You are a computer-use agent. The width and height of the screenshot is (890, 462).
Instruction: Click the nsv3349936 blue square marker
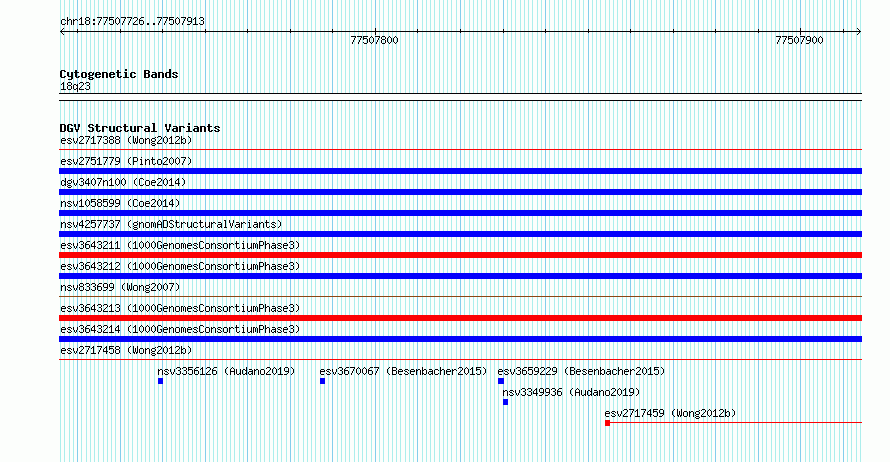point(505,402)
